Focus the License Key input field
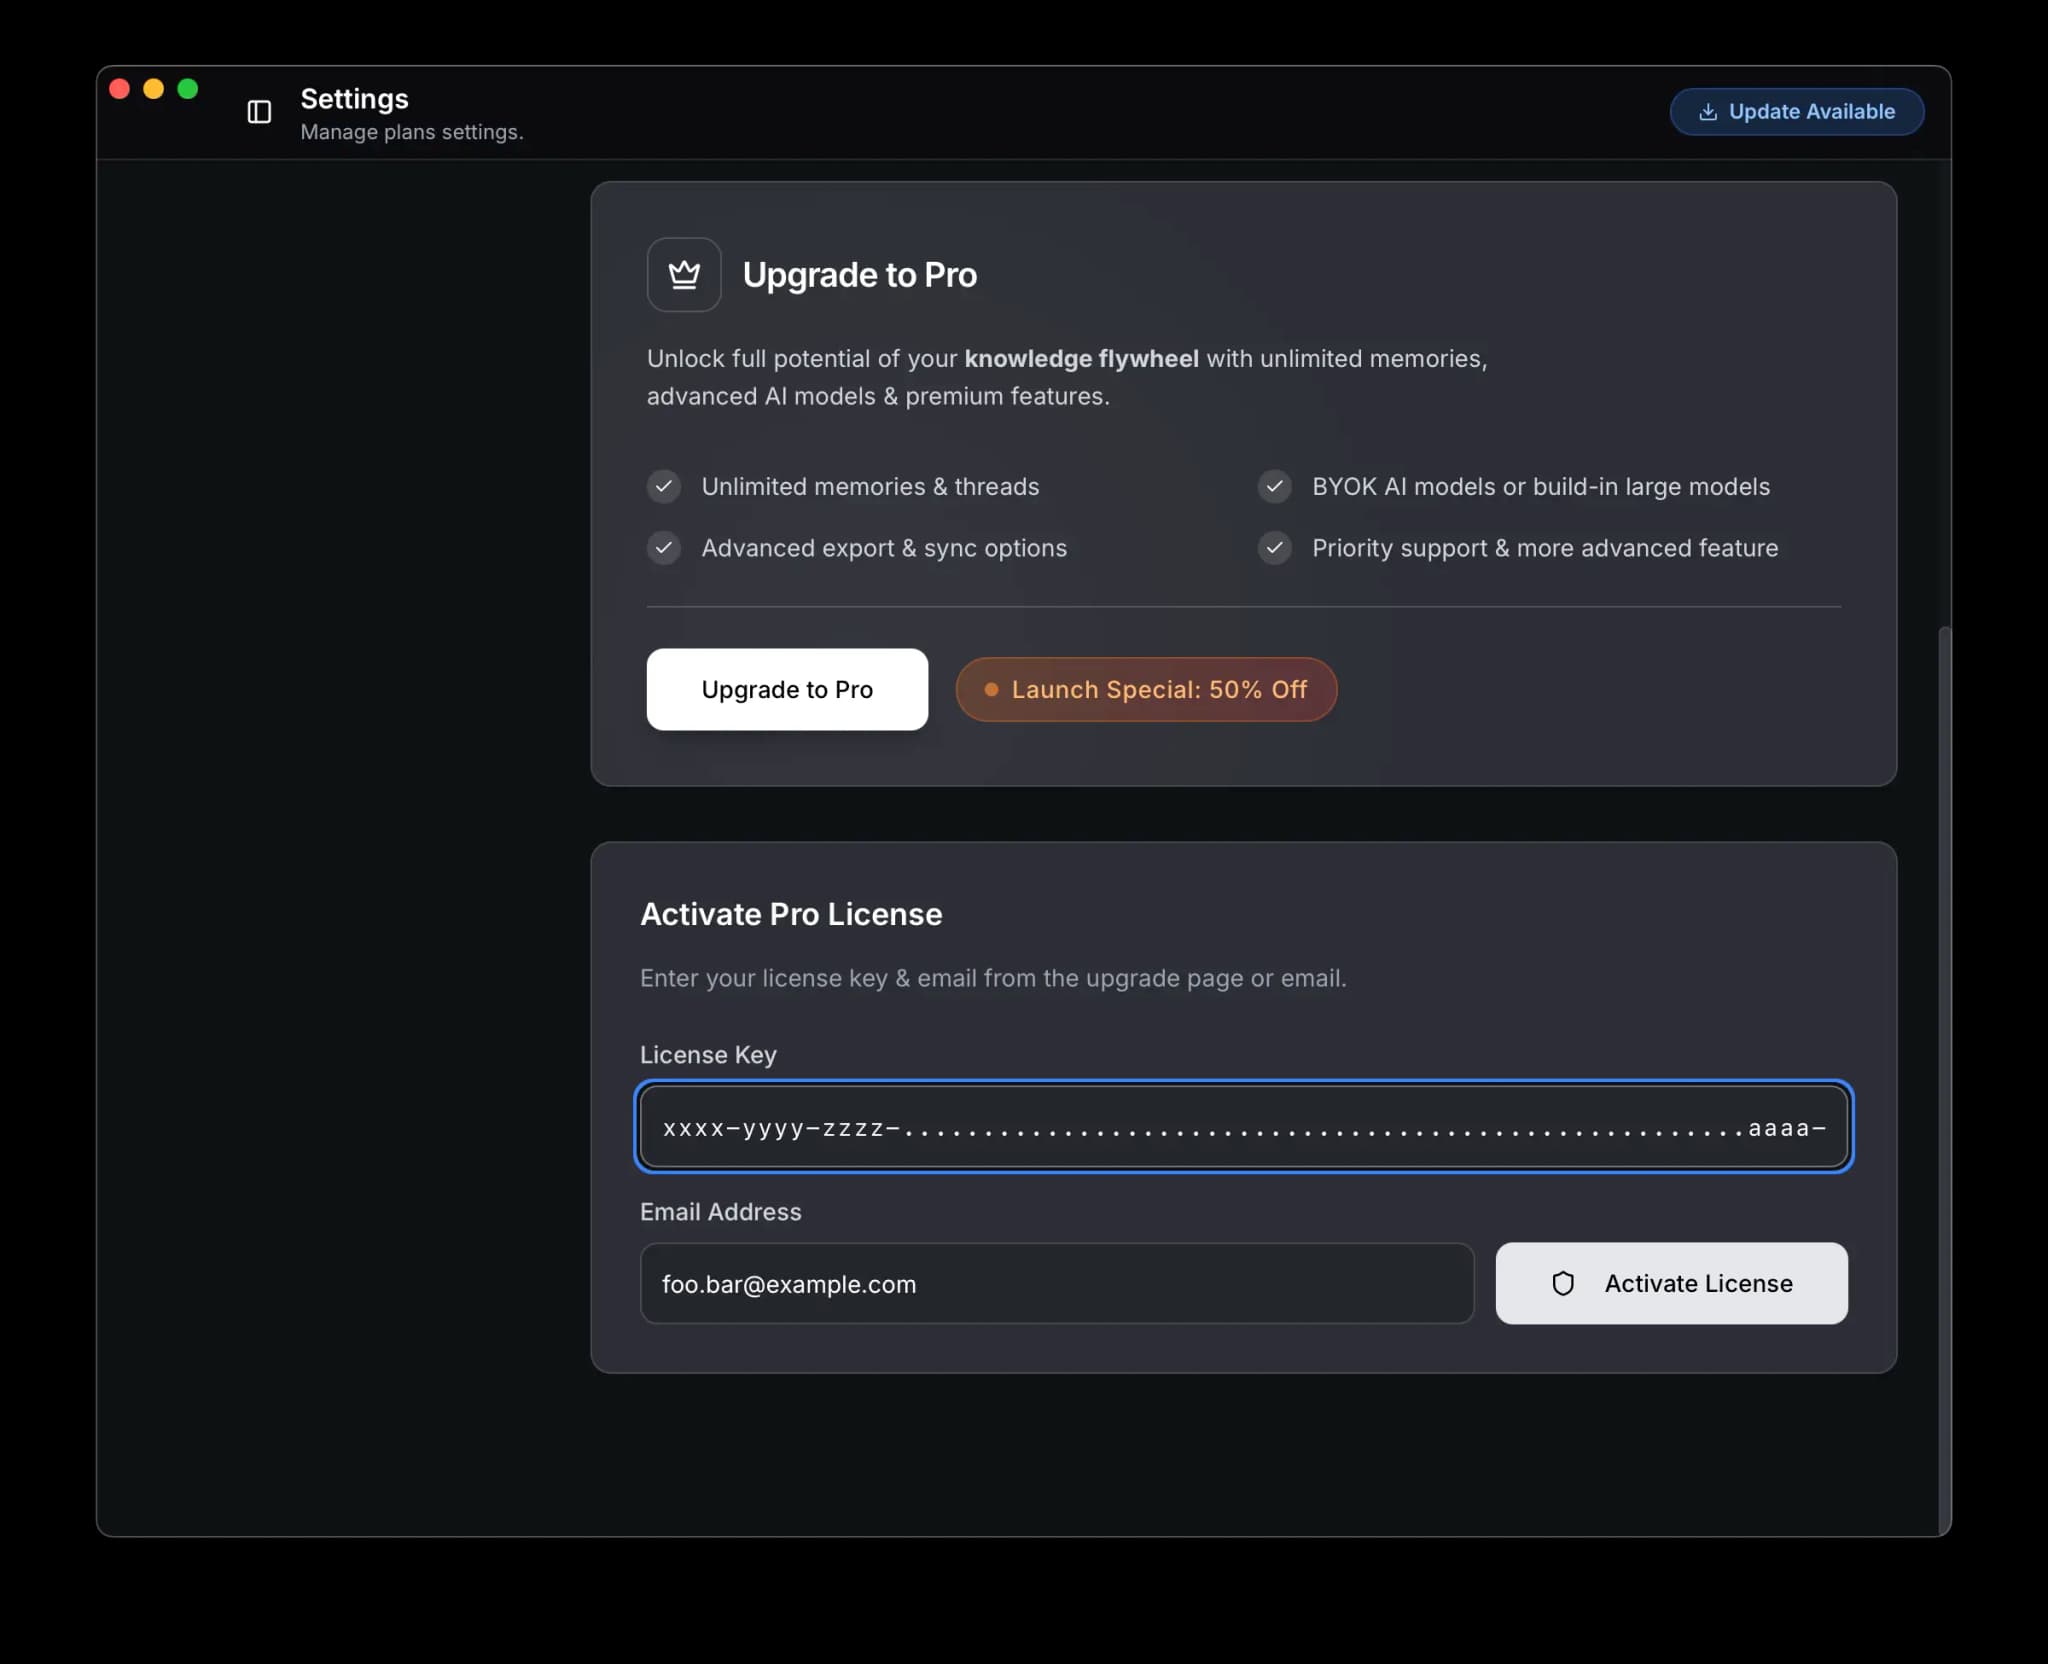The image size is (2048, 1664). click(1243, 1127)
